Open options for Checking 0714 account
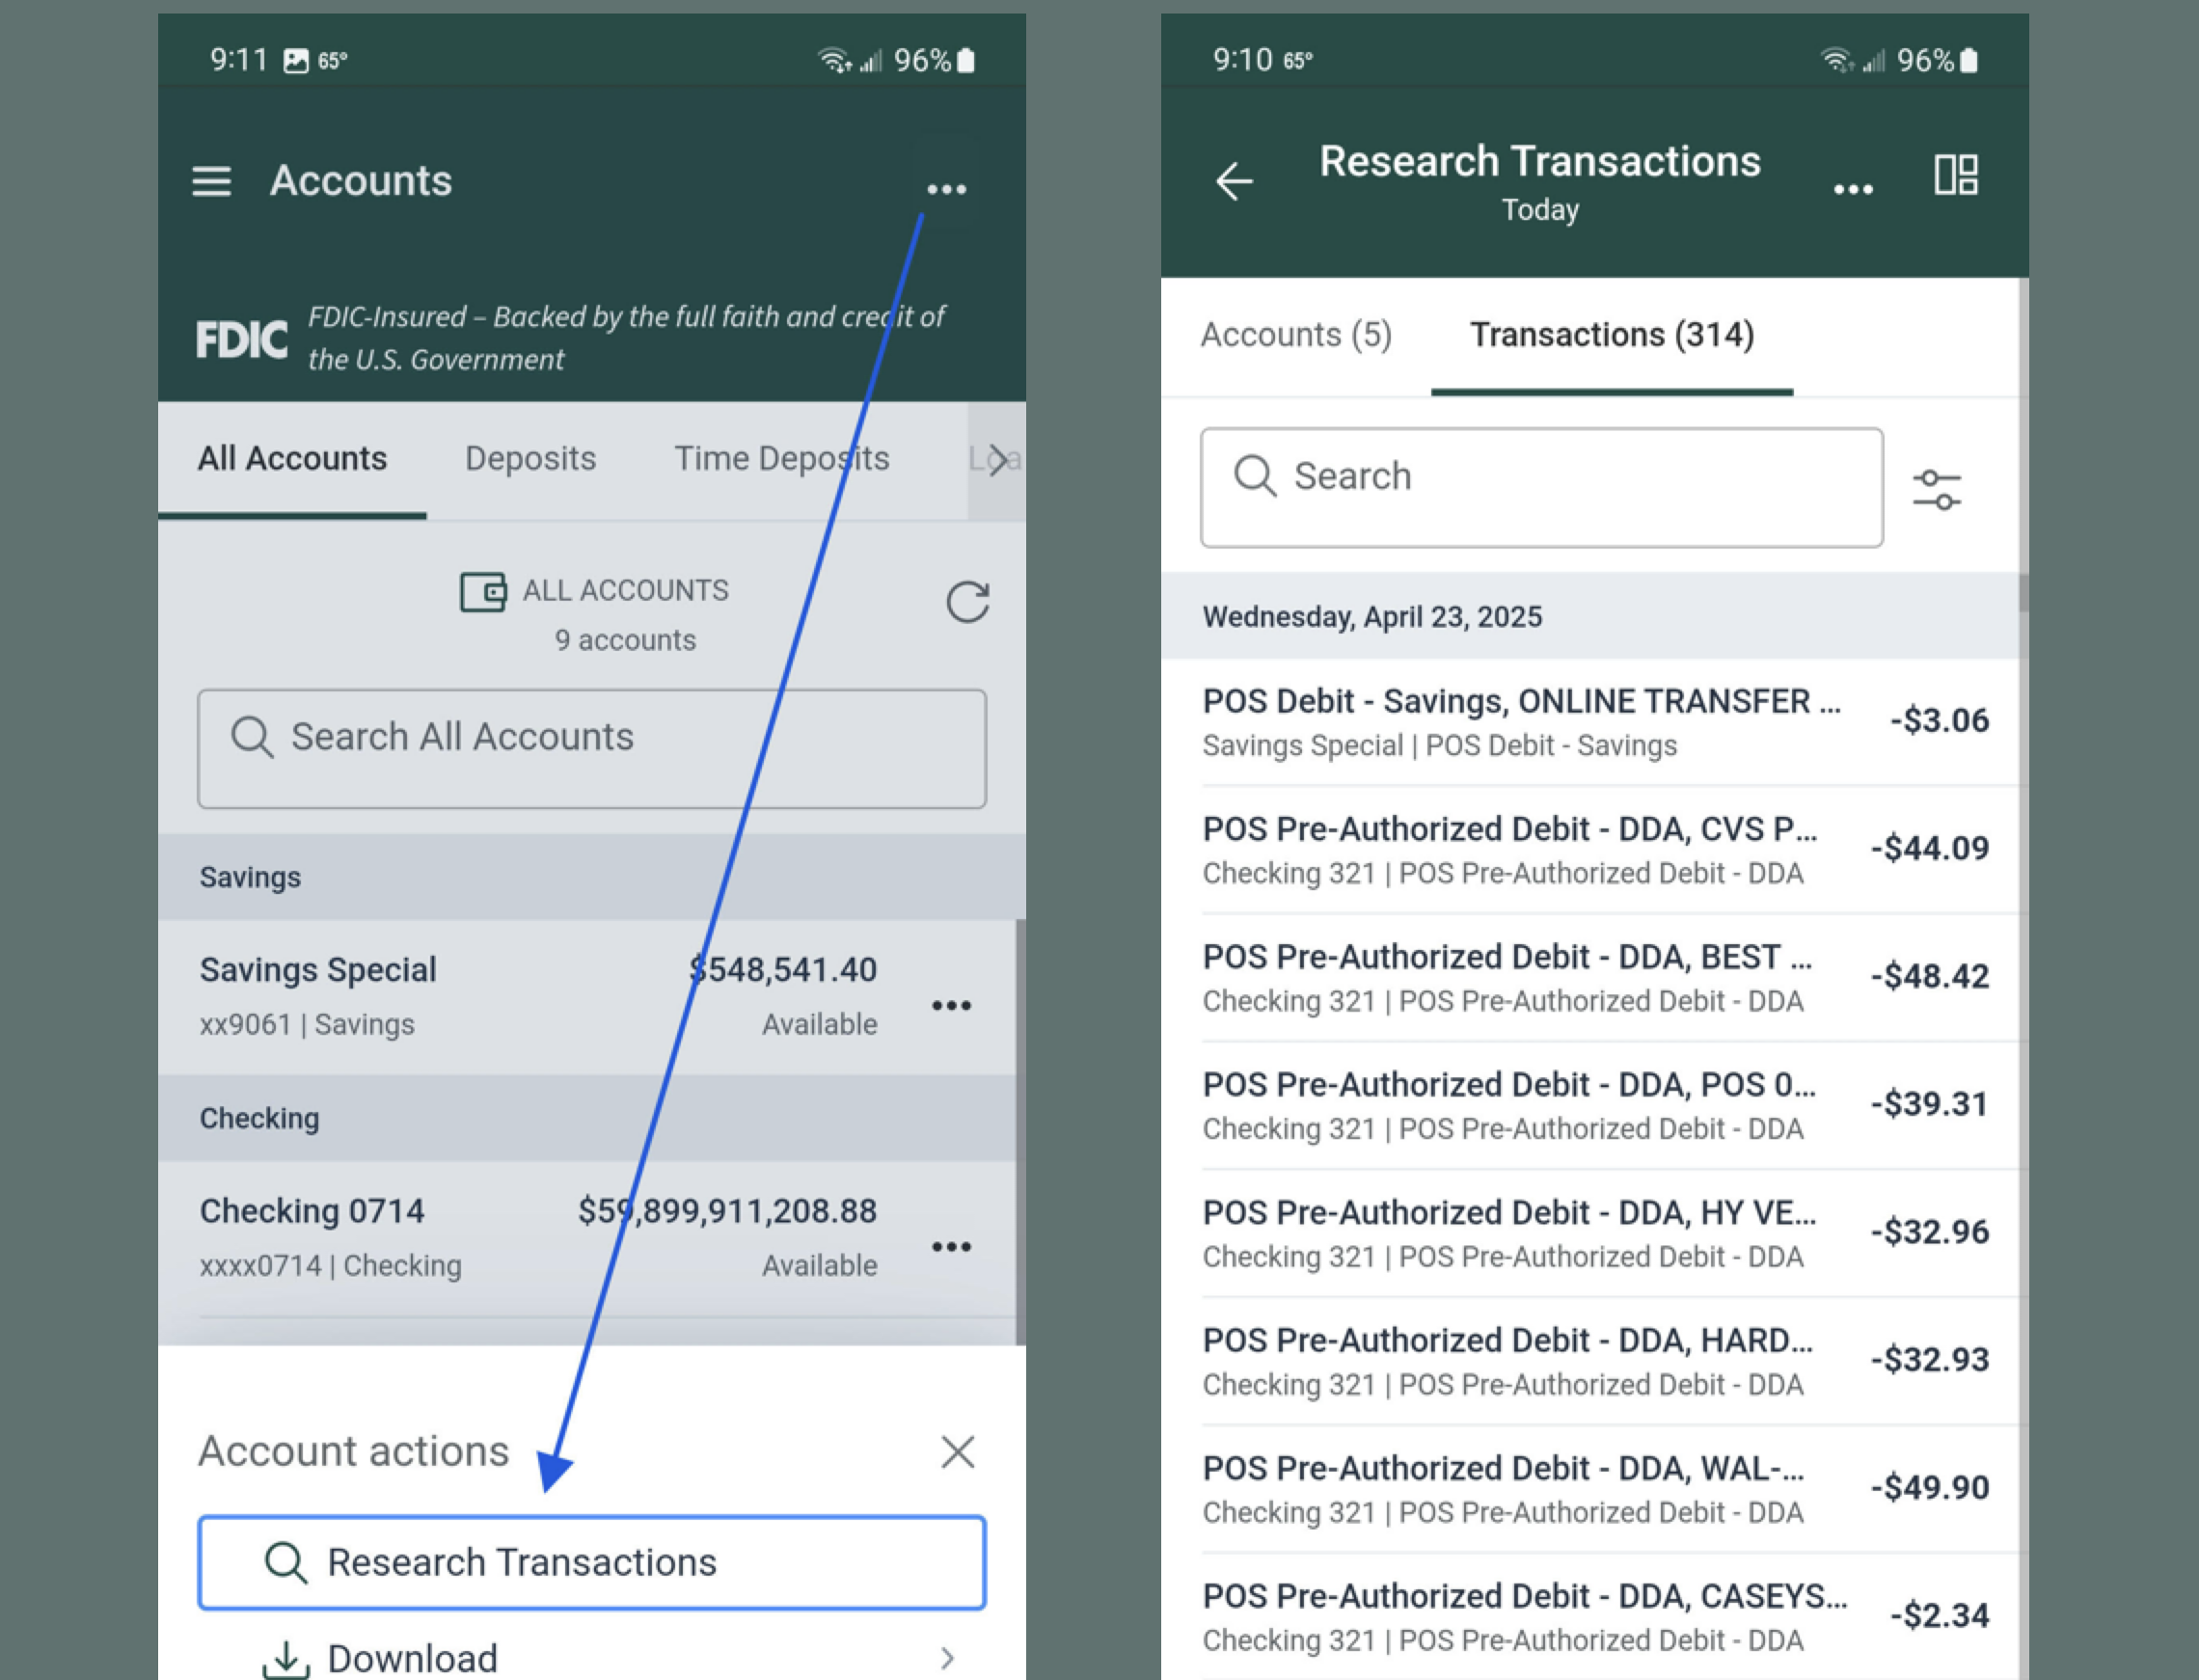The image size is (2199, 1680). click(x=952, y=1245)
